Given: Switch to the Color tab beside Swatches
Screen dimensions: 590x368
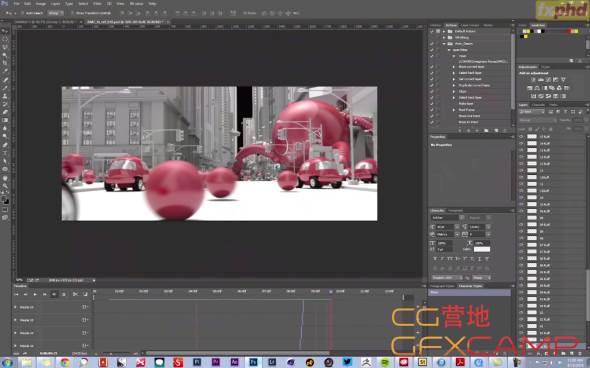Looking at the screenshot, I should pyautogui.click(x=523, y=25).
